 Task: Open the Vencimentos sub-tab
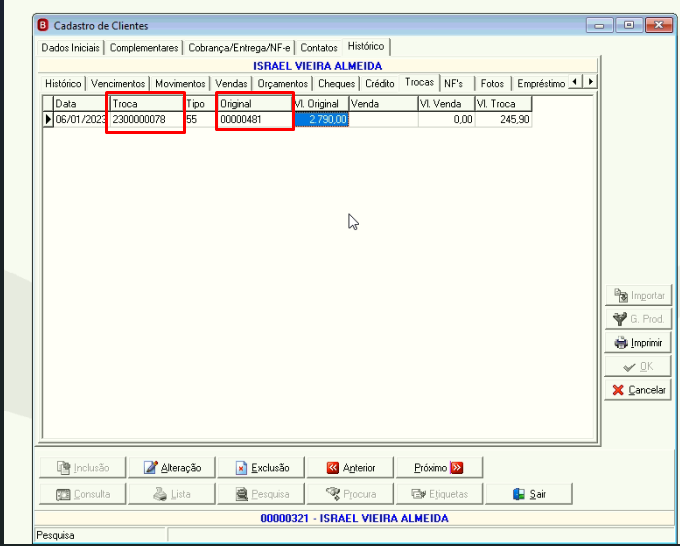[118, 83]
